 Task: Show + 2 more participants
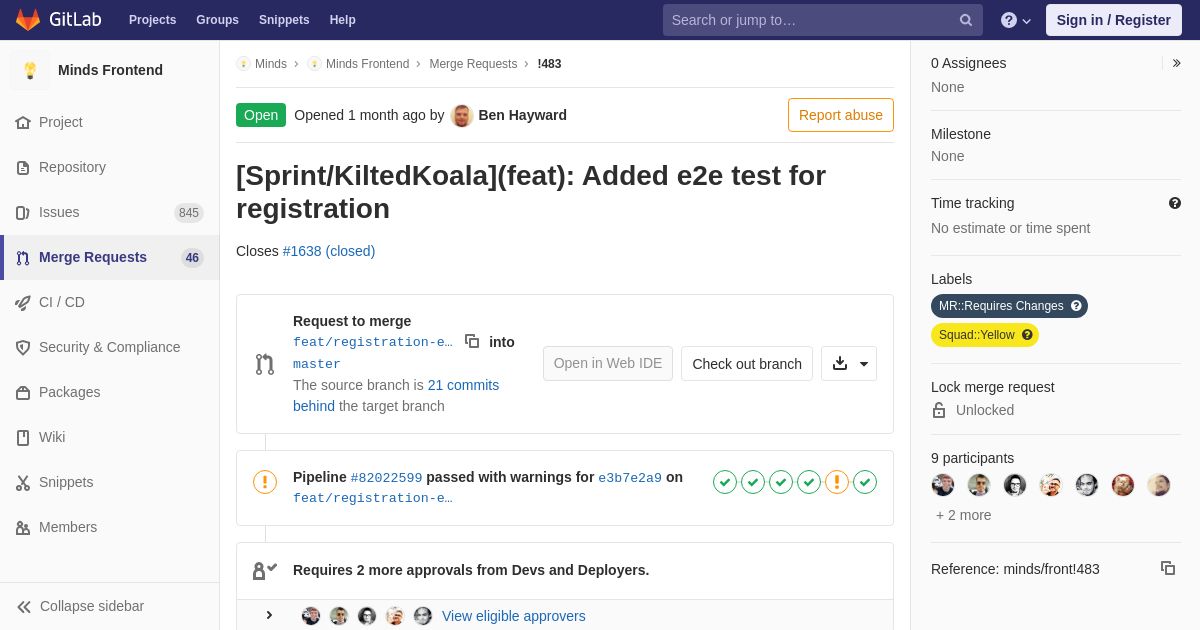click(964, 515)
